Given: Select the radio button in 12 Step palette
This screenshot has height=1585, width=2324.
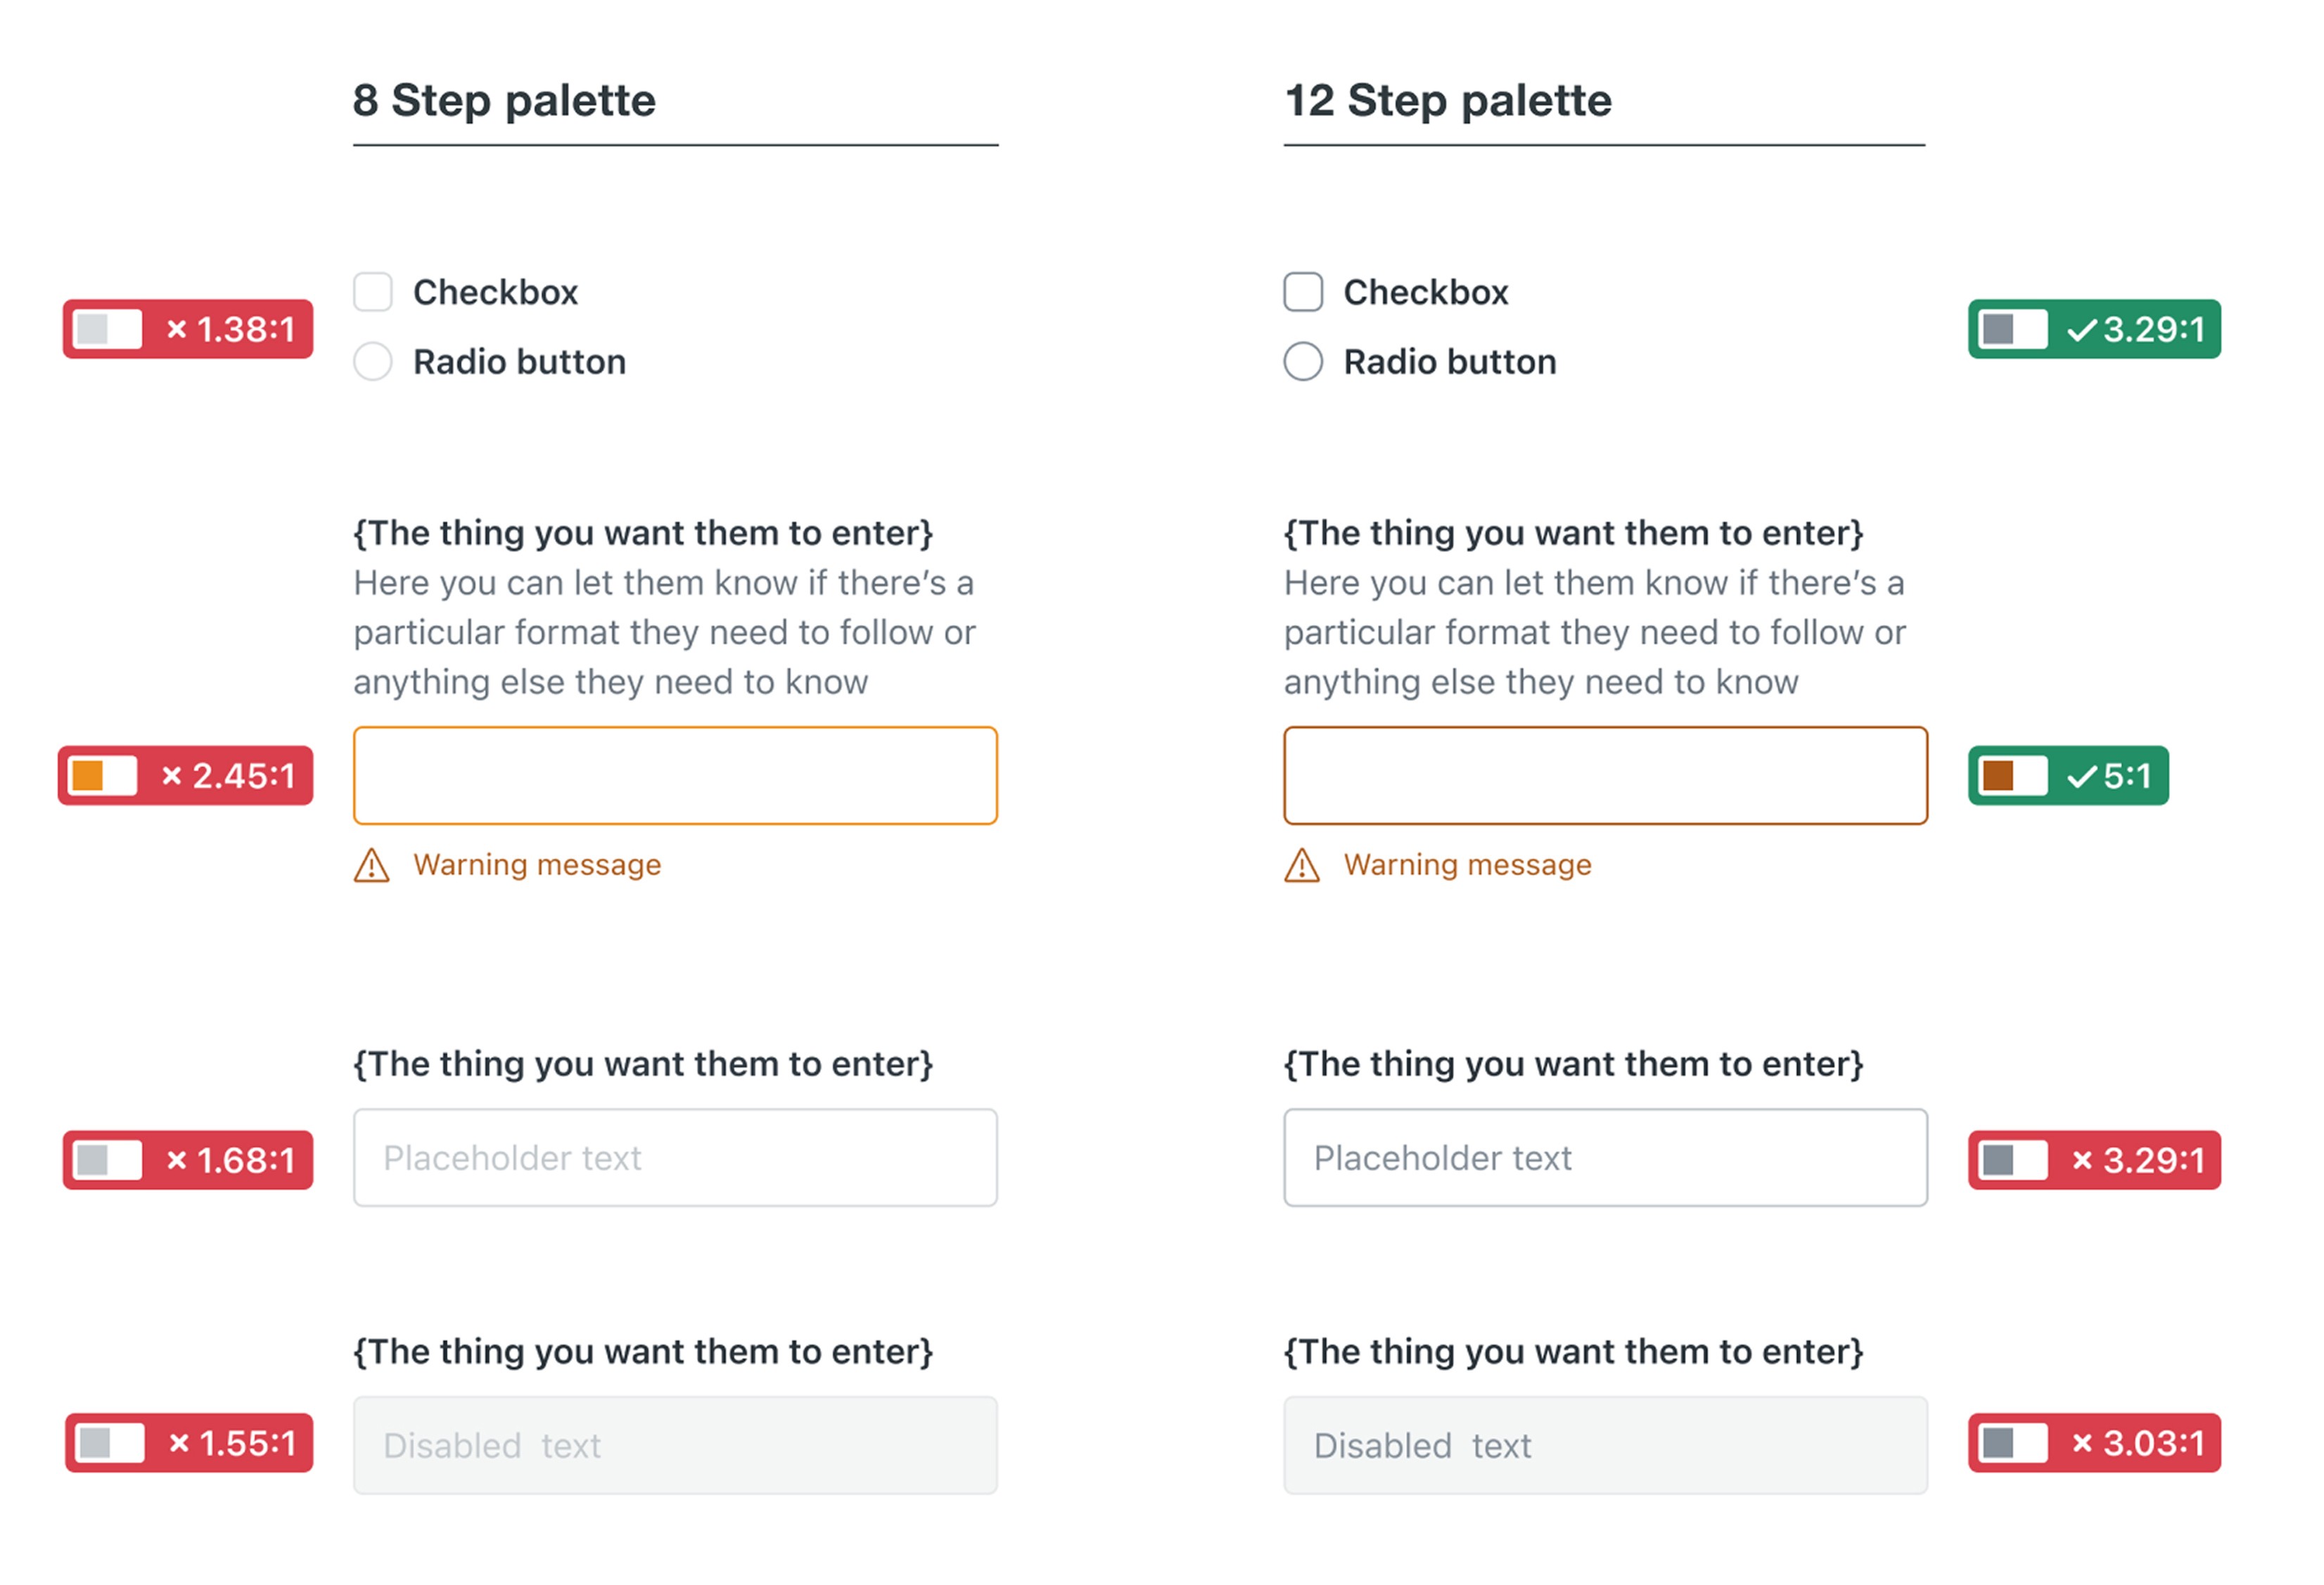Looking at the screenshot, I should coord(1302,361).
